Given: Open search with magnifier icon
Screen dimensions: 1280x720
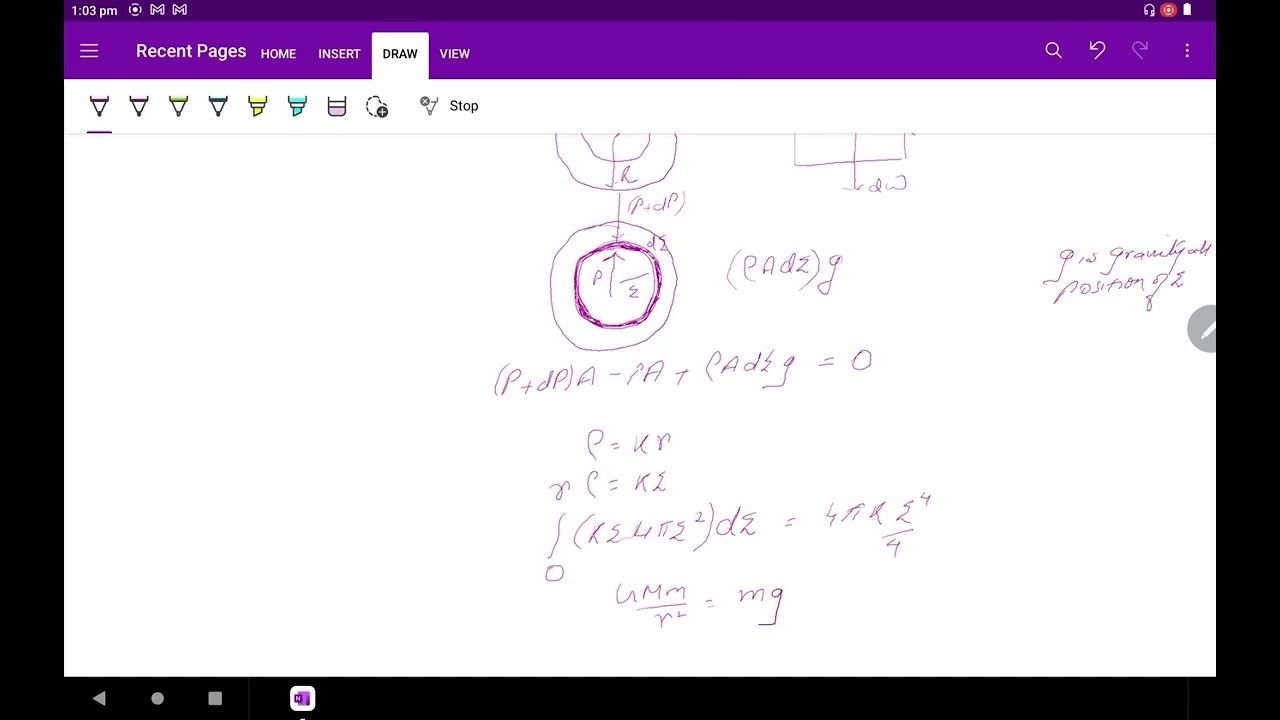Looking at the screenshot, I should [x=1053, y=50].
